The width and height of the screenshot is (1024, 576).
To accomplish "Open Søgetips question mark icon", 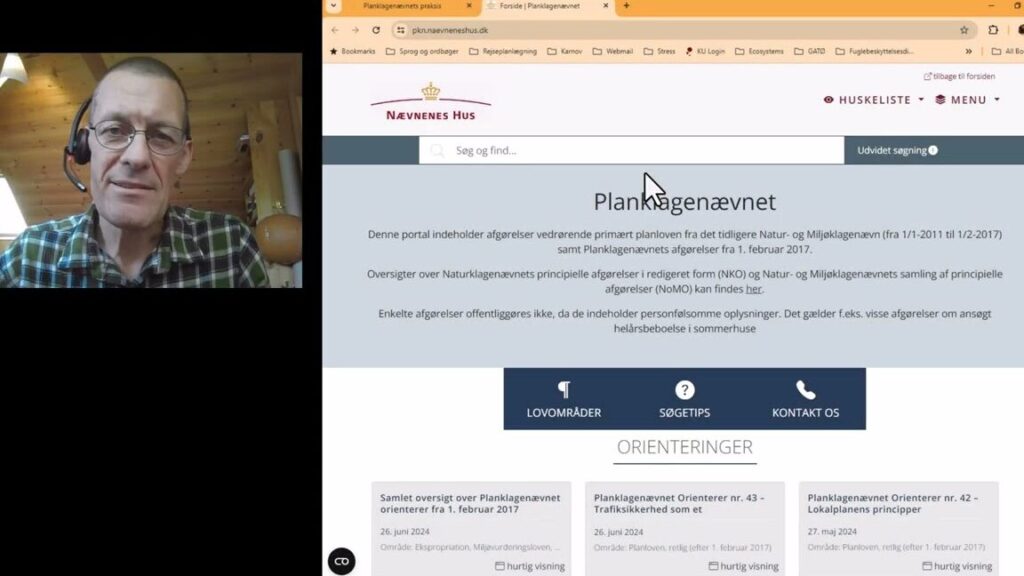I will click(684, 390).
